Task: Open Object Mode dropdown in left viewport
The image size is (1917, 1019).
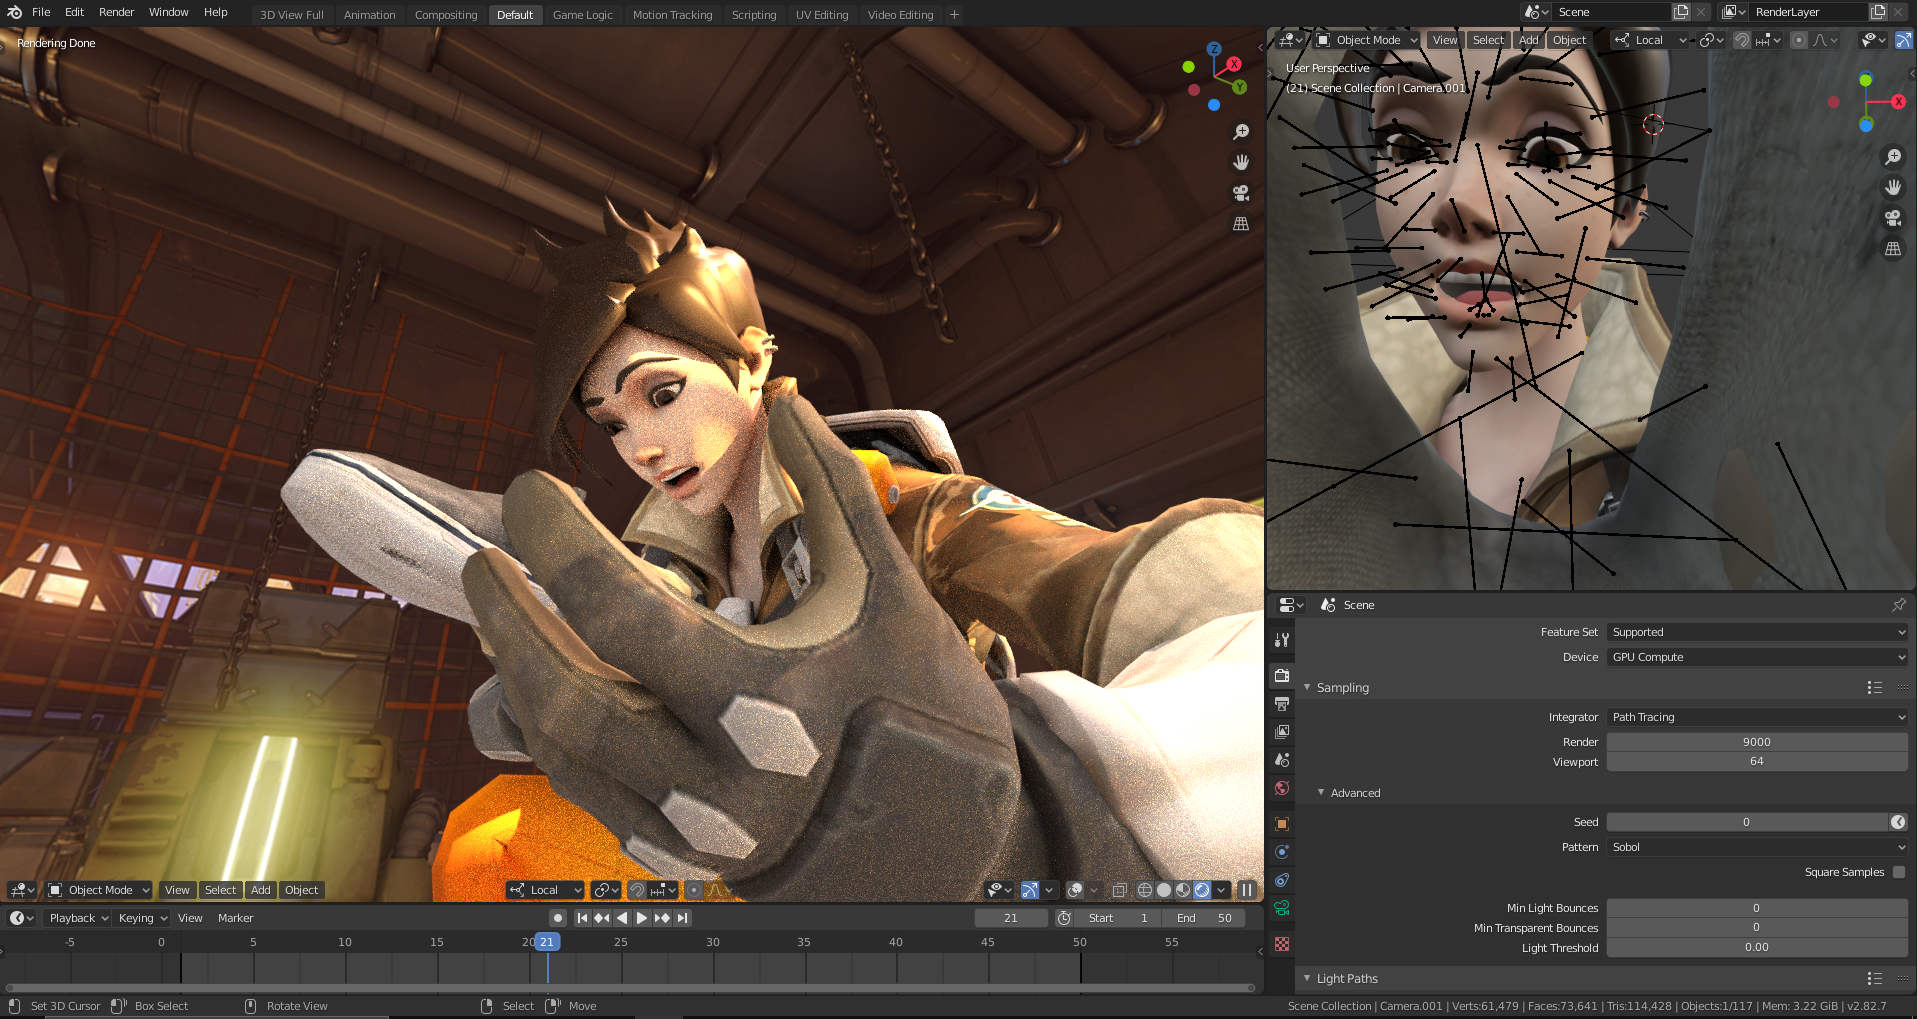Action: (x=99, y=890)
